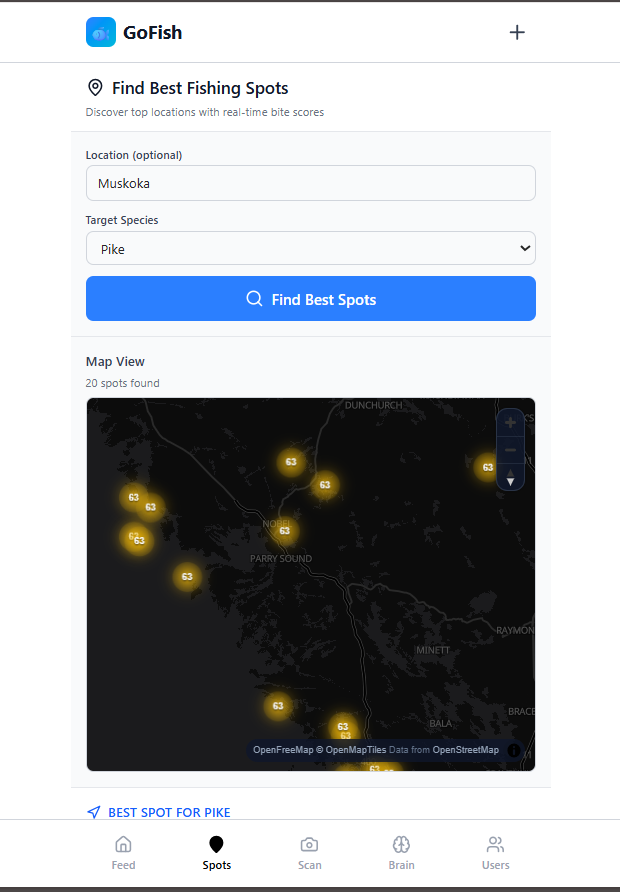Zoom in on the map
Screen dimensions: 620x892
point(510,423)
